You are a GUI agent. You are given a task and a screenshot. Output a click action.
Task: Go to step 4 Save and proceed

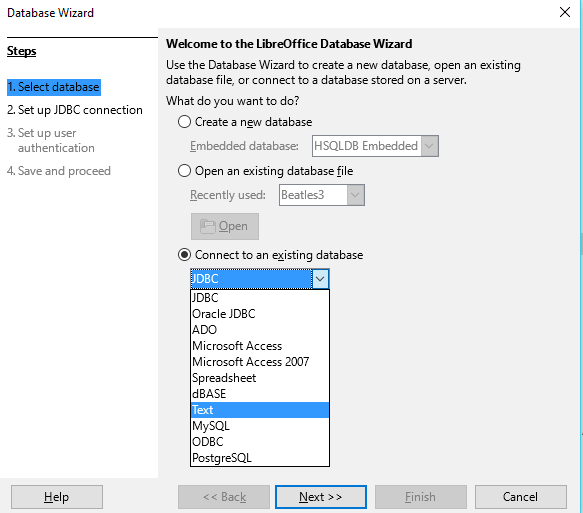coord(59,171)
